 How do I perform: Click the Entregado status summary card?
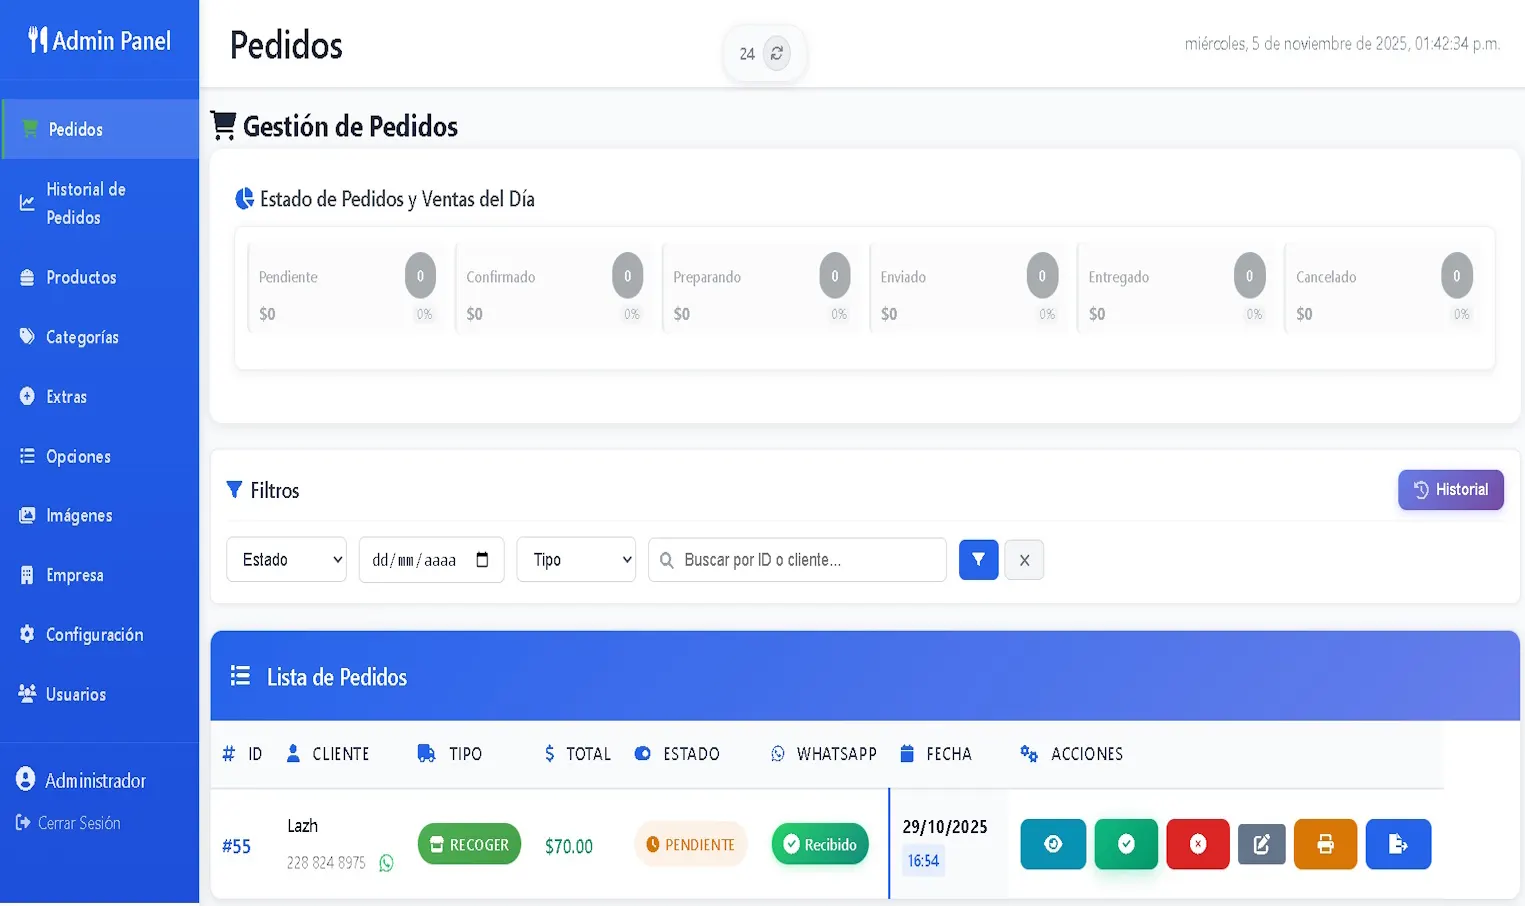[1176, 287]
